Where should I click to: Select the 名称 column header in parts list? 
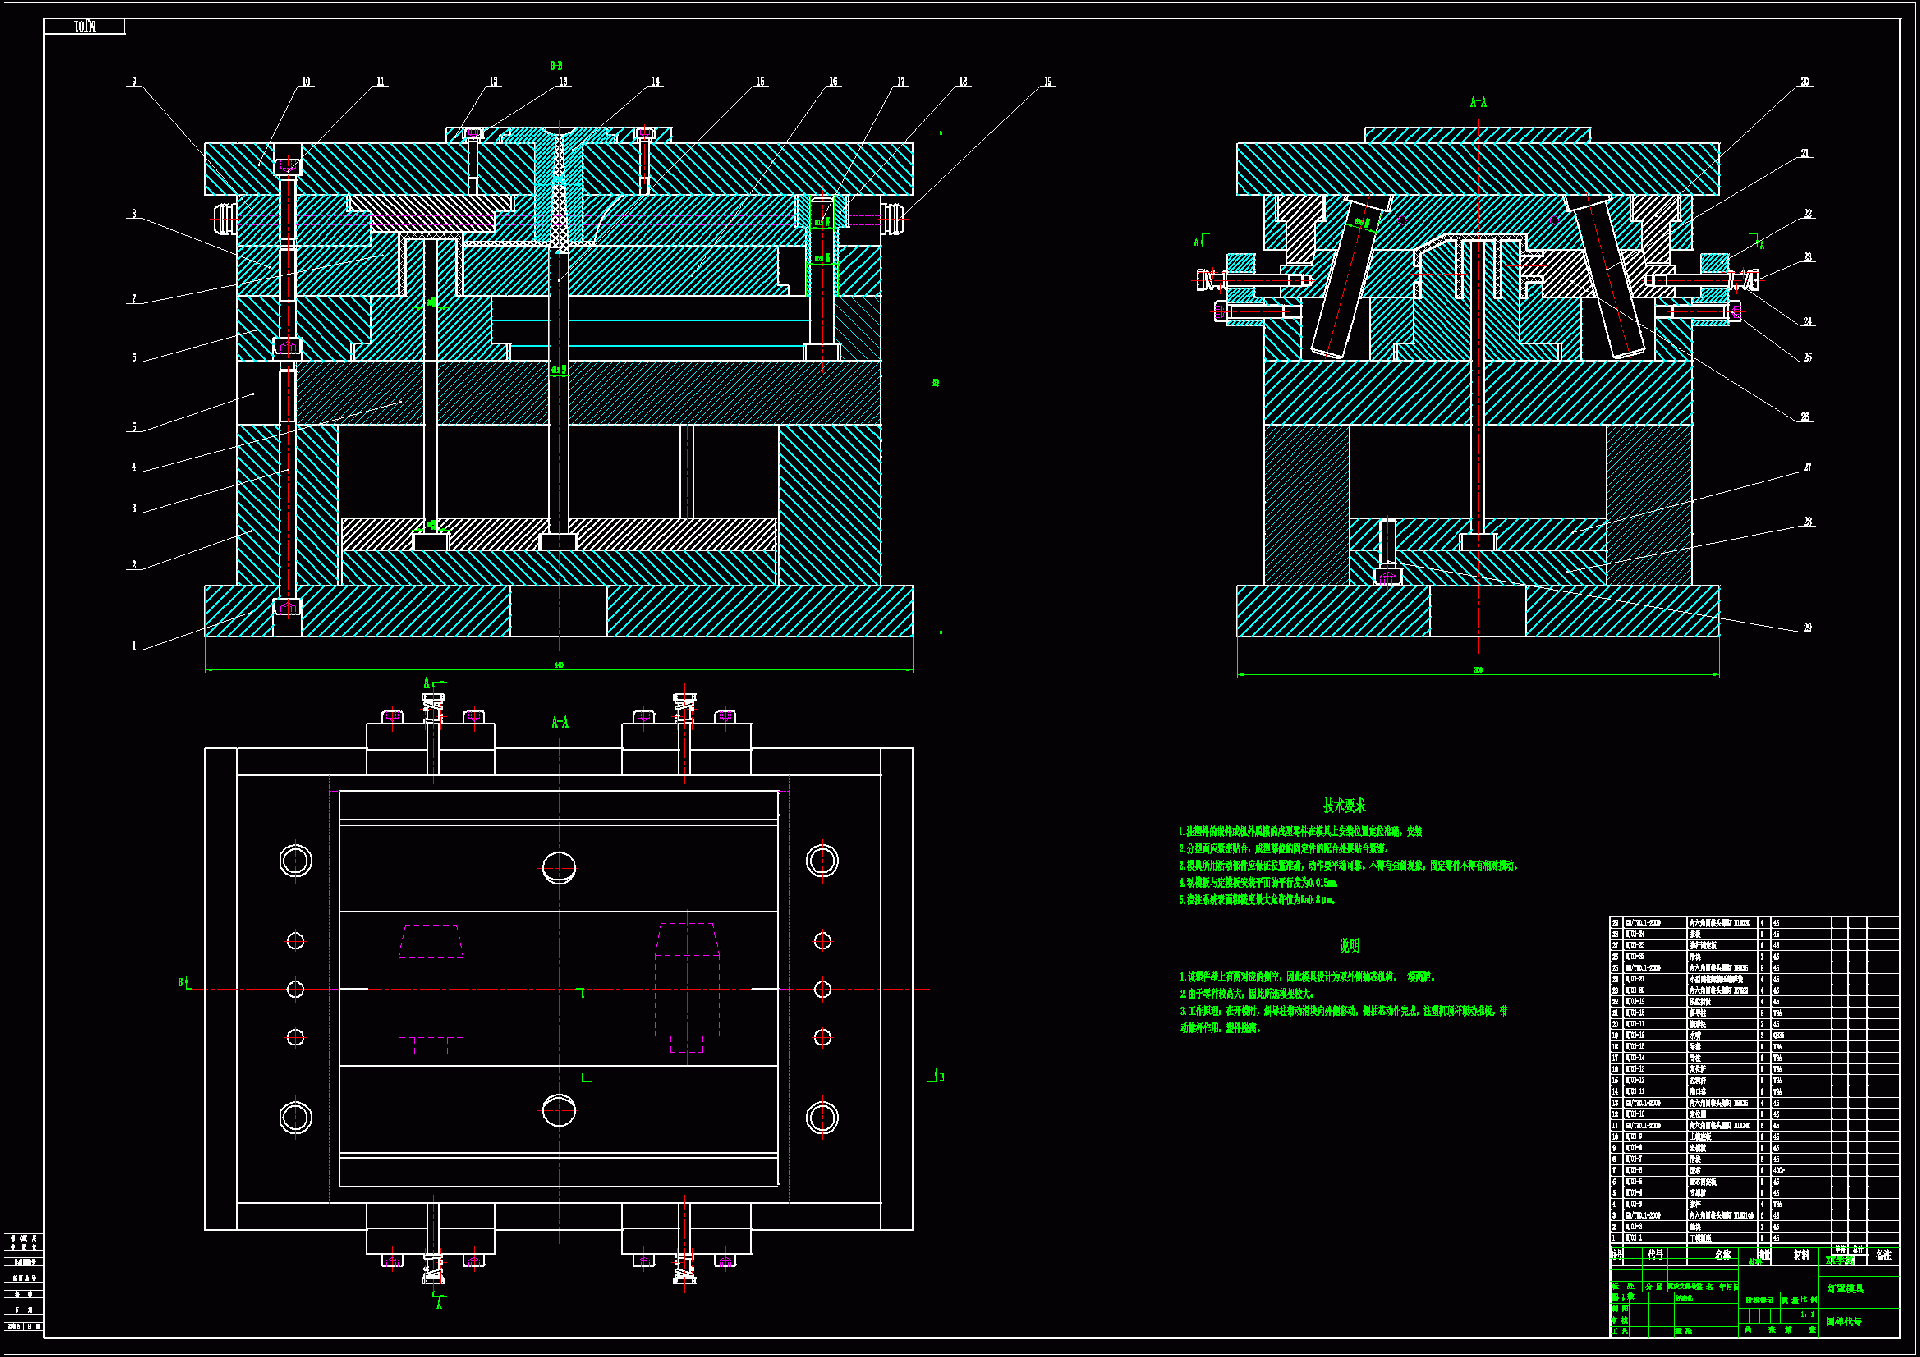(1723, 1254)
